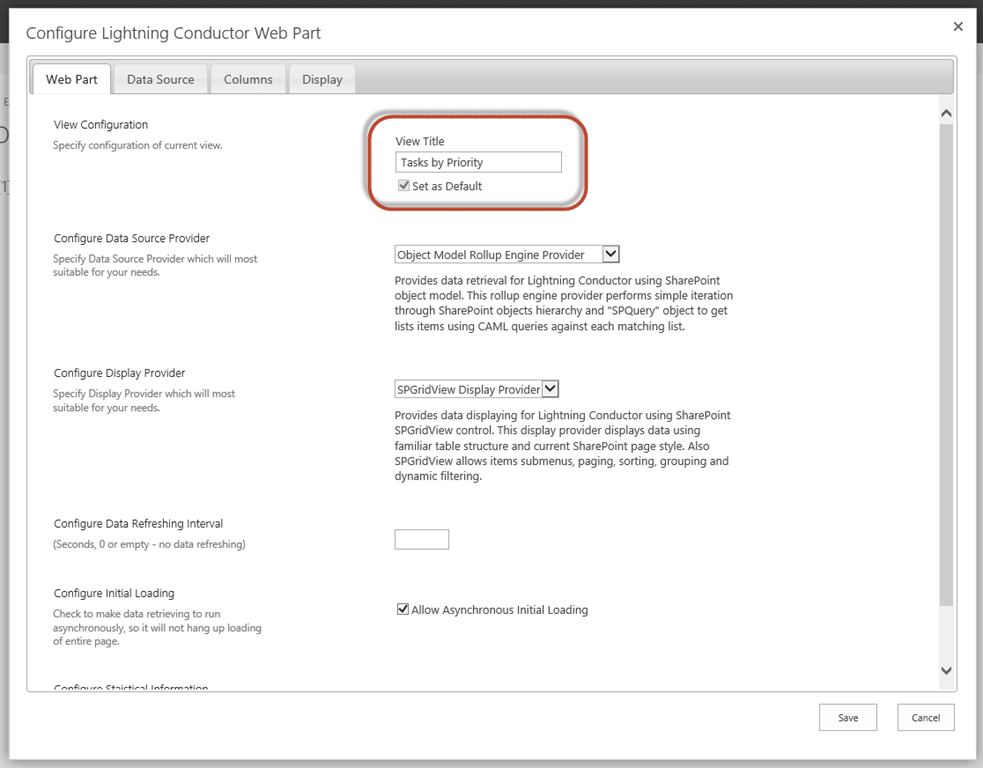
Task: Click the Save button
Action: (x=848, y=718)
